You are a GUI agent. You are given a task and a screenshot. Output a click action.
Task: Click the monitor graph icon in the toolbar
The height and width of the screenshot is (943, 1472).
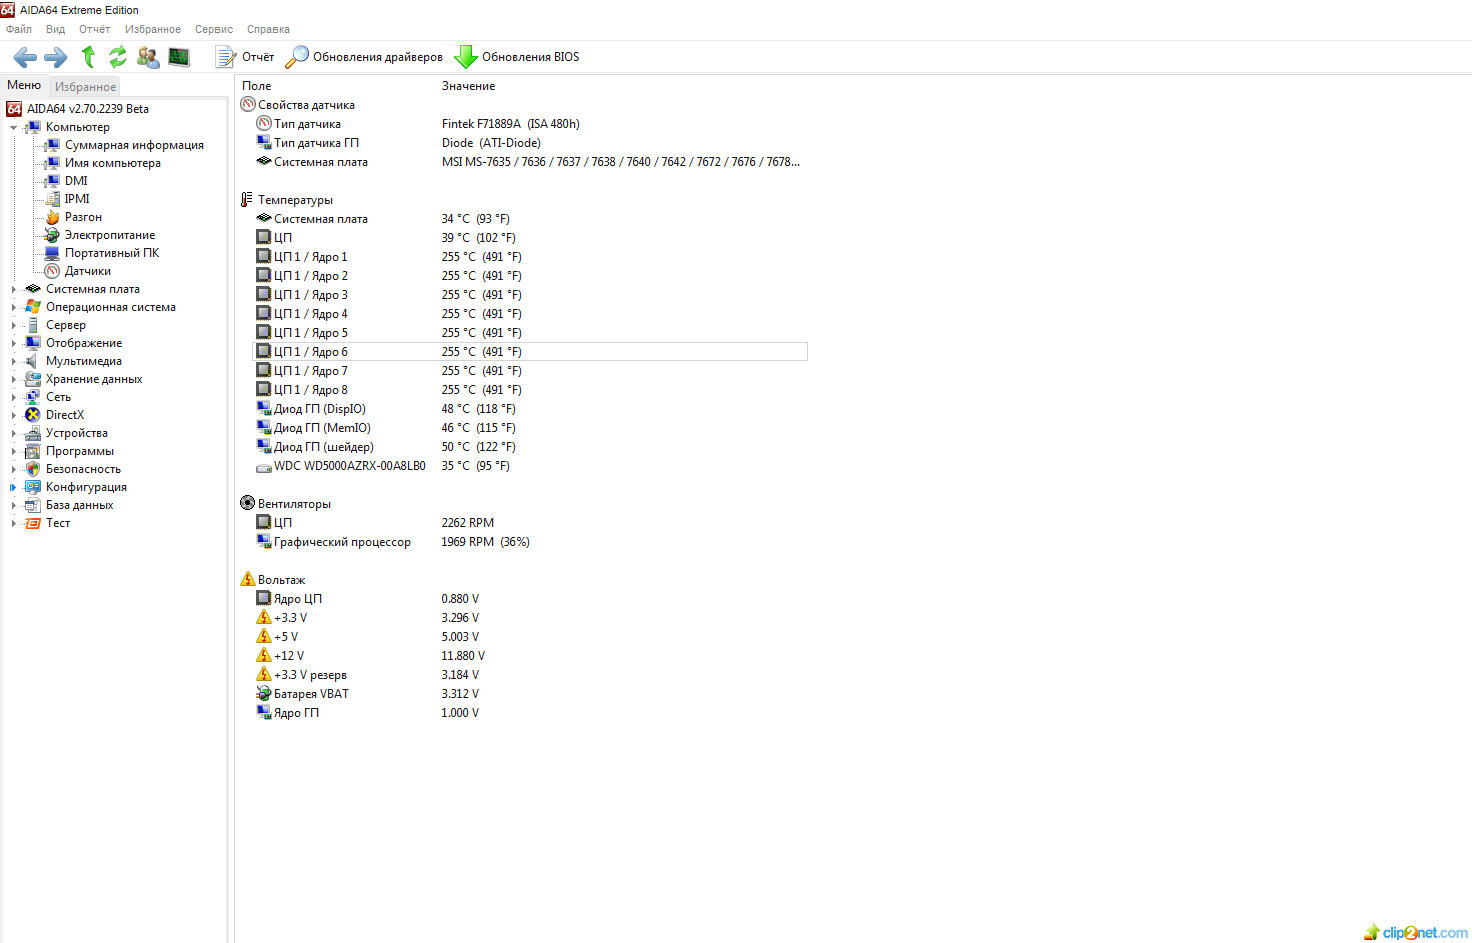(179, 57)
